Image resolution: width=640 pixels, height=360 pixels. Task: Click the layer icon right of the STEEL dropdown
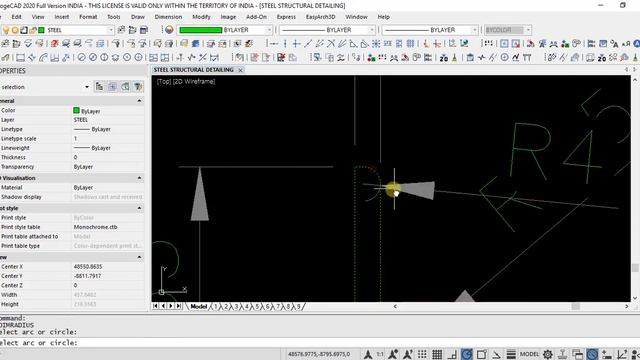(122, 30)
